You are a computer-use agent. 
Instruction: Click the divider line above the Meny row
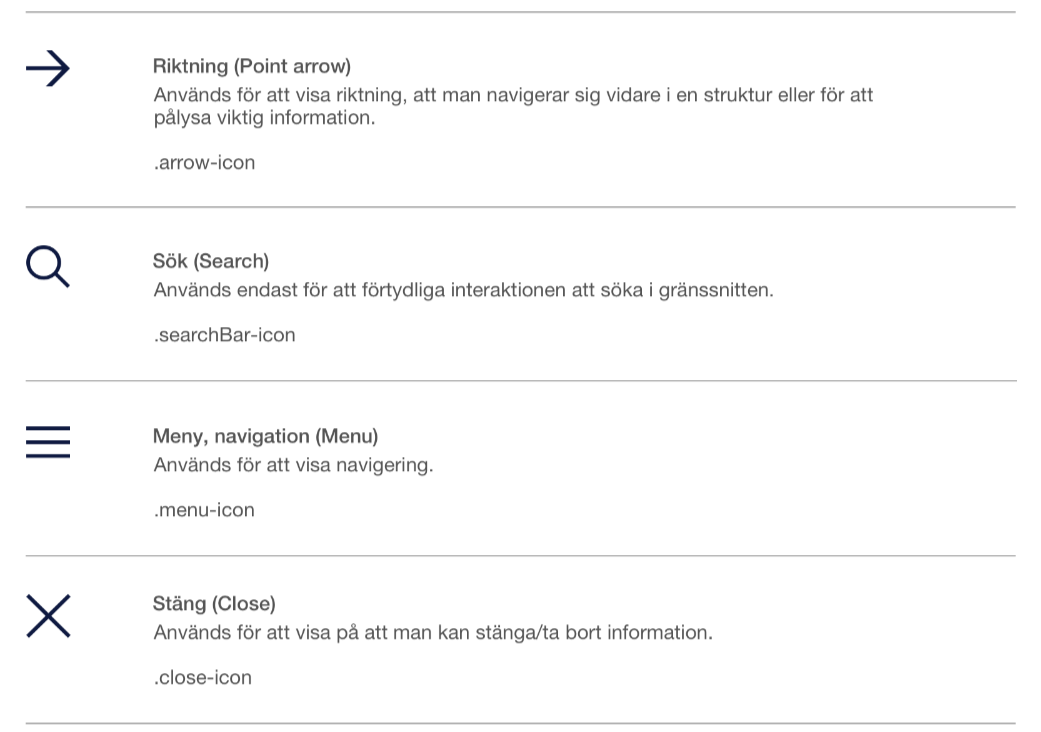point(520,381)
